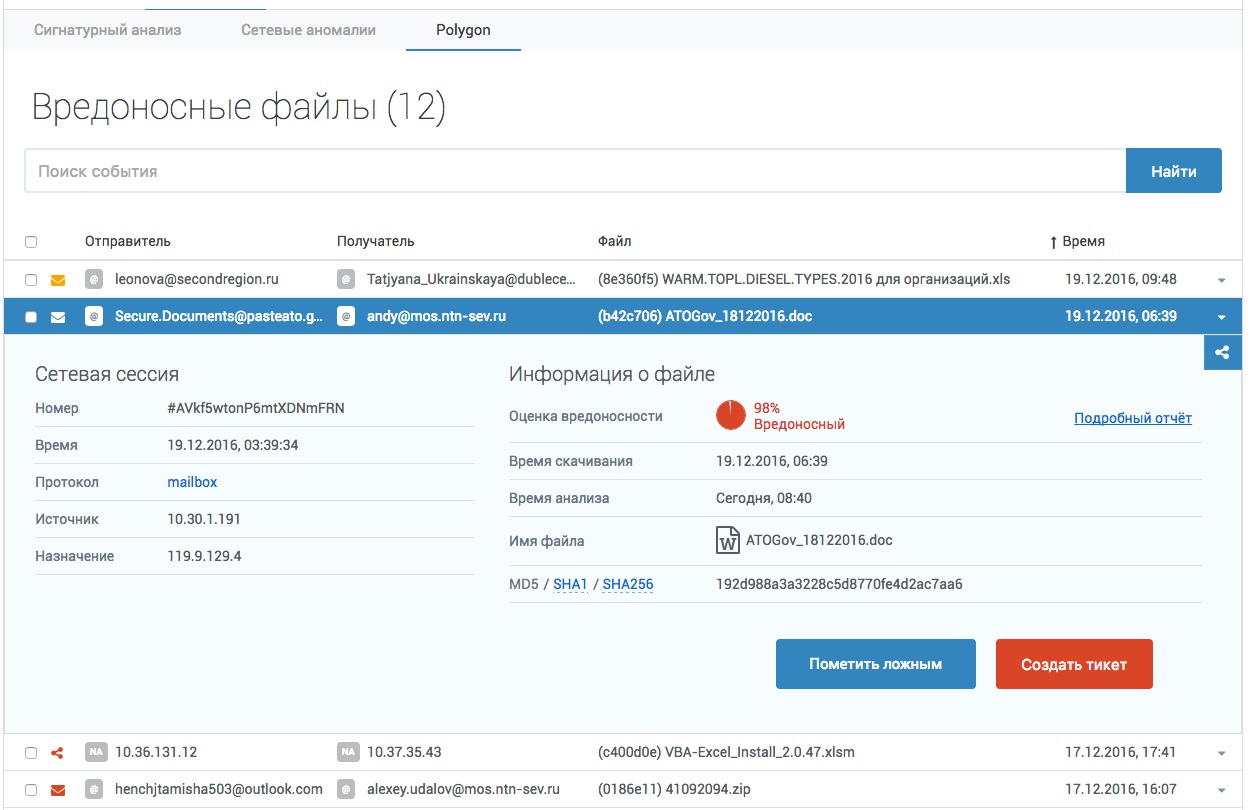The height and width of the screenshot is (810, 1250).
Task: Click the @ icon before Tatjyana_Ukrainskaya recipient
Action: 347,280
